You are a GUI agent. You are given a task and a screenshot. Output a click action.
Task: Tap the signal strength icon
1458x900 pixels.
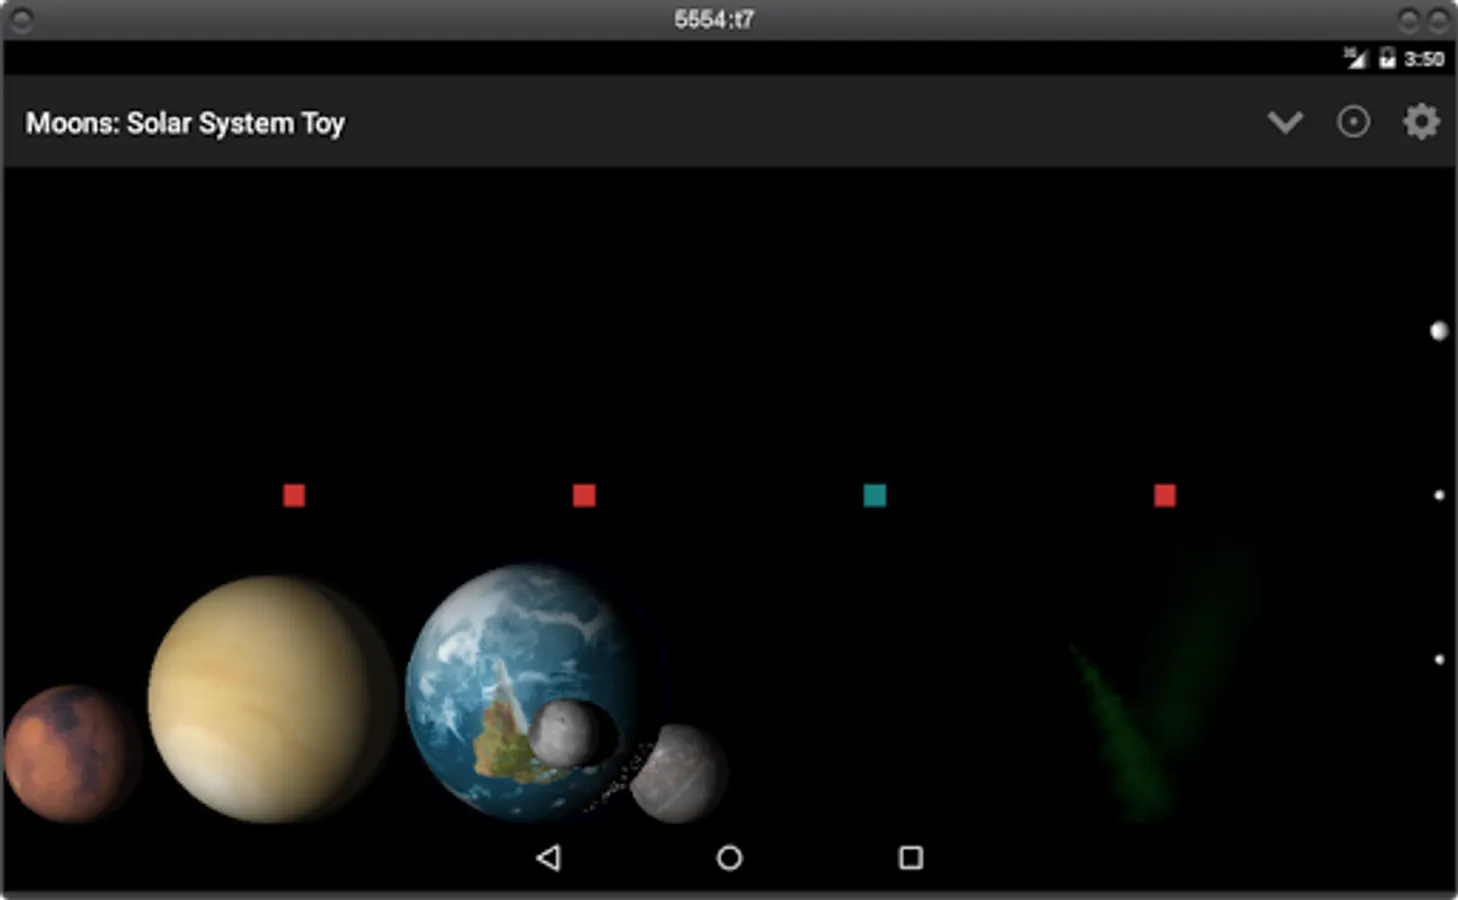pyautogui.click(x=1355, y=58)
